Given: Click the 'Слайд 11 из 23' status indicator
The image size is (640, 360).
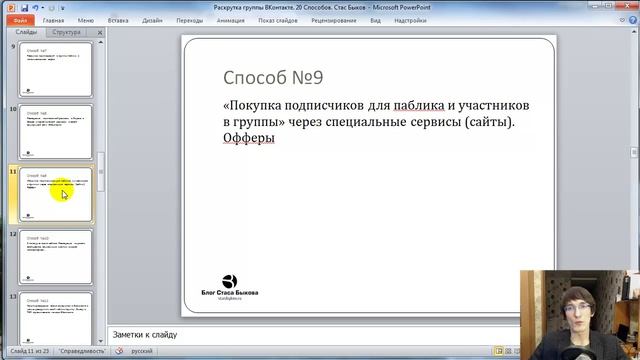Looking at the screenshot, I should point(29,351).
